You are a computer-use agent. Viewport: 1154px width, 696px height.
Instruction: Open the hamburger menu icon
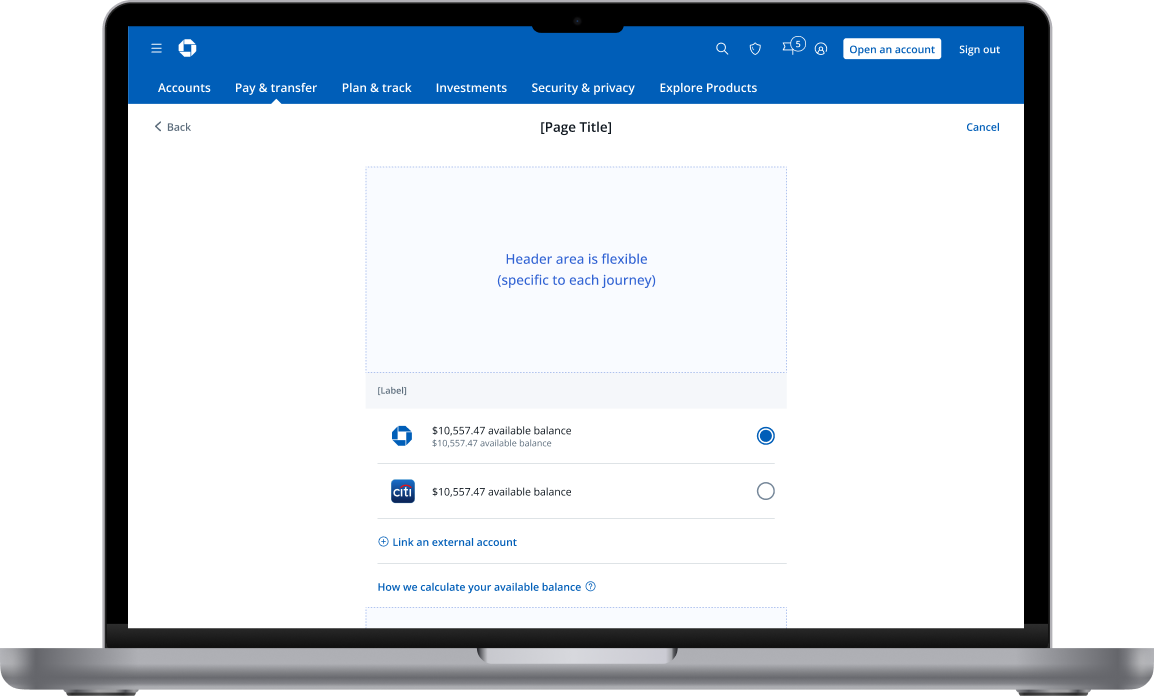click(156, 49)
